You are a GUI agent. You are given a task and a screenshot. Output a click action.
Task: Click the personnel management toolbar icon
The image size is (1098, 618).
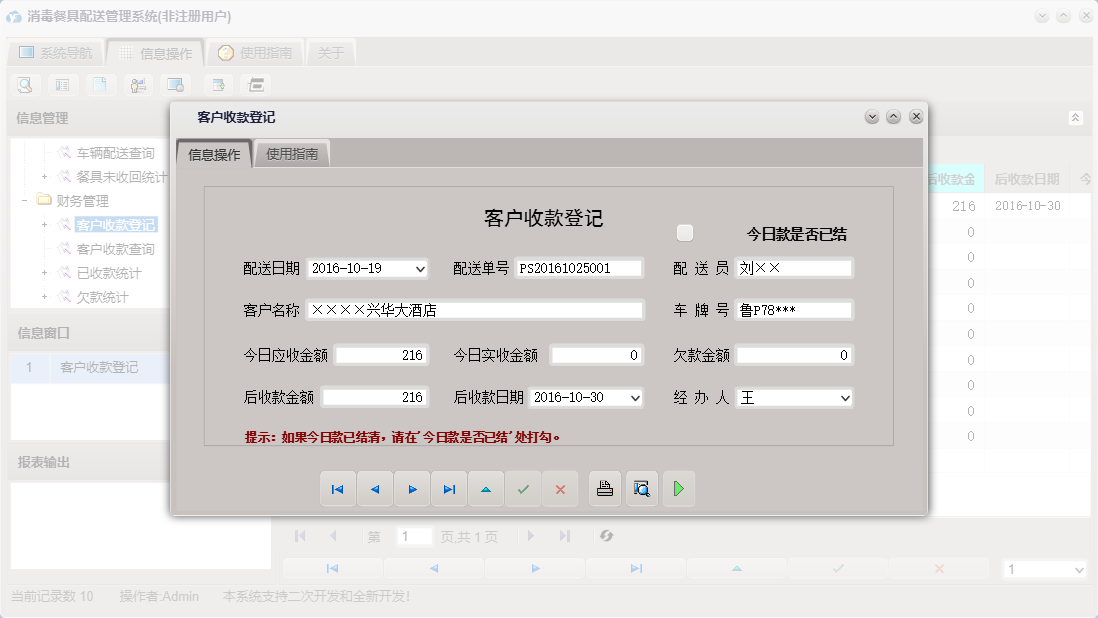140,85
